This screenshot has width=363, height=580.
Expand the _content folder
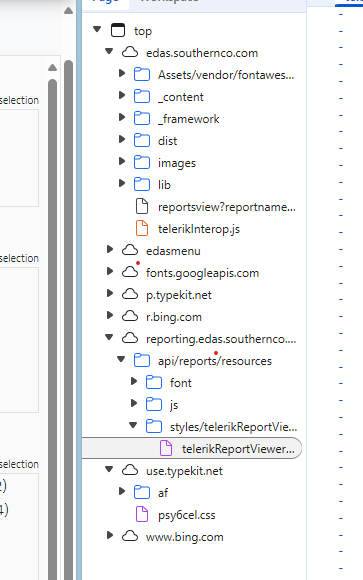(x=122, y=95)
